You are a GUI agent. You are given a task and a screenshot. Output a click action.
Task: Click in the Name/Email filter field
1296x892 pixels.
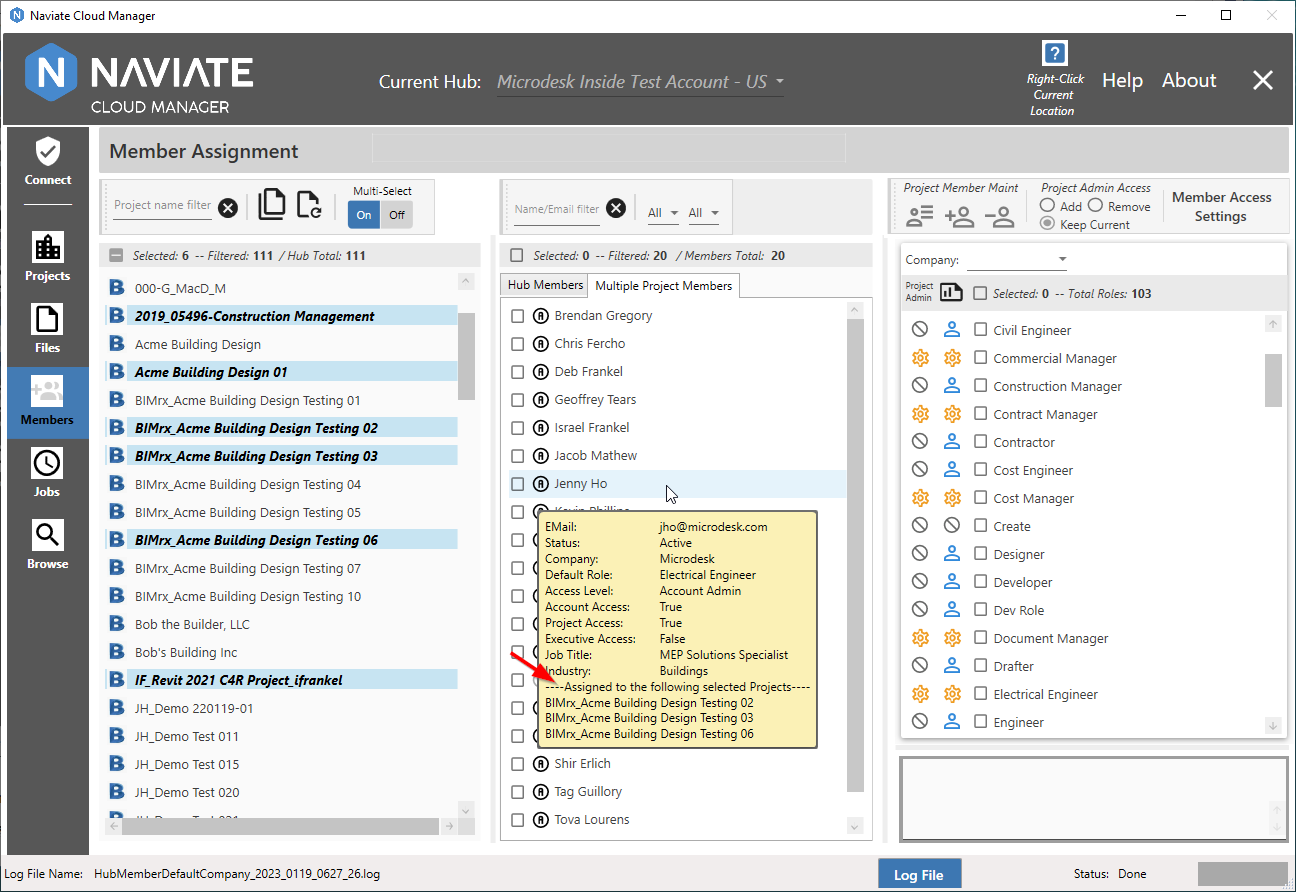(x=557, y=210)
